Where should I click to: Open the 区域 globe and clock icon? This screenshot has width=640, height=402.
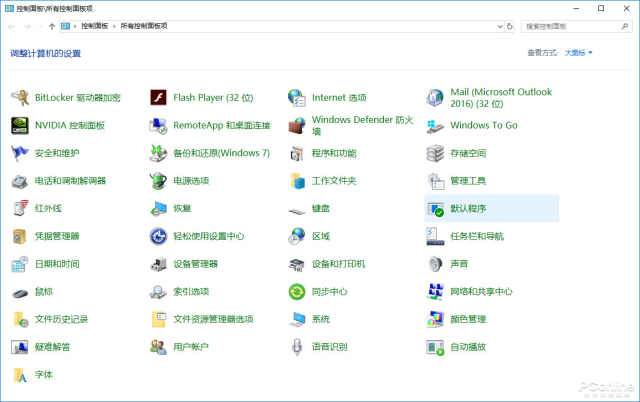click(x=297, y=236)
